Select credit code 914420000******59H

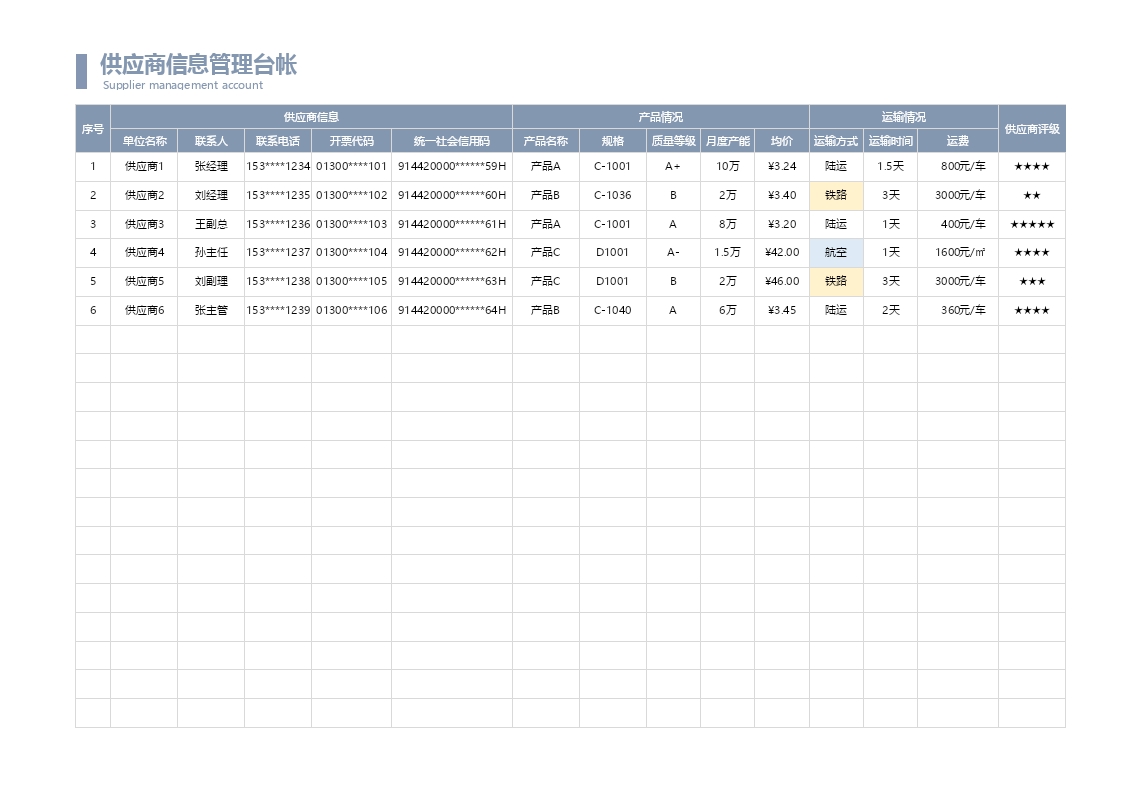[452, 166]
